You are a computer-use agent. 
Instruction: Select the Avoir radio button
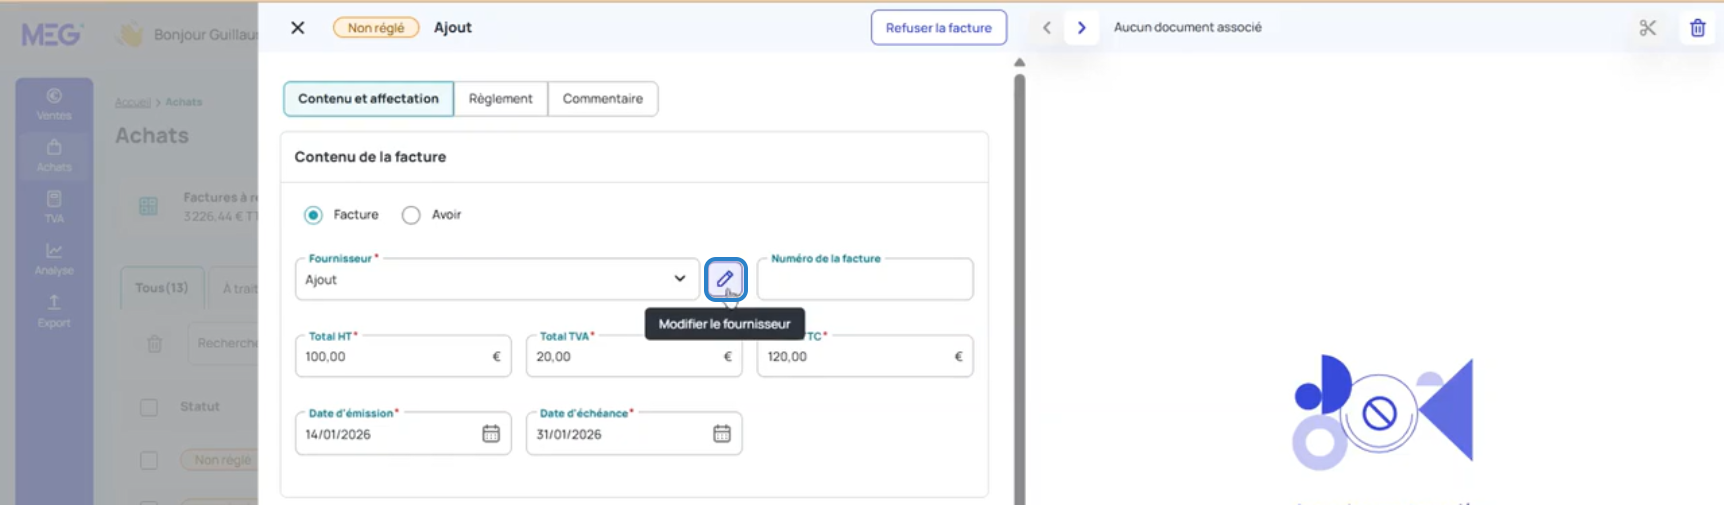(411, 215)
